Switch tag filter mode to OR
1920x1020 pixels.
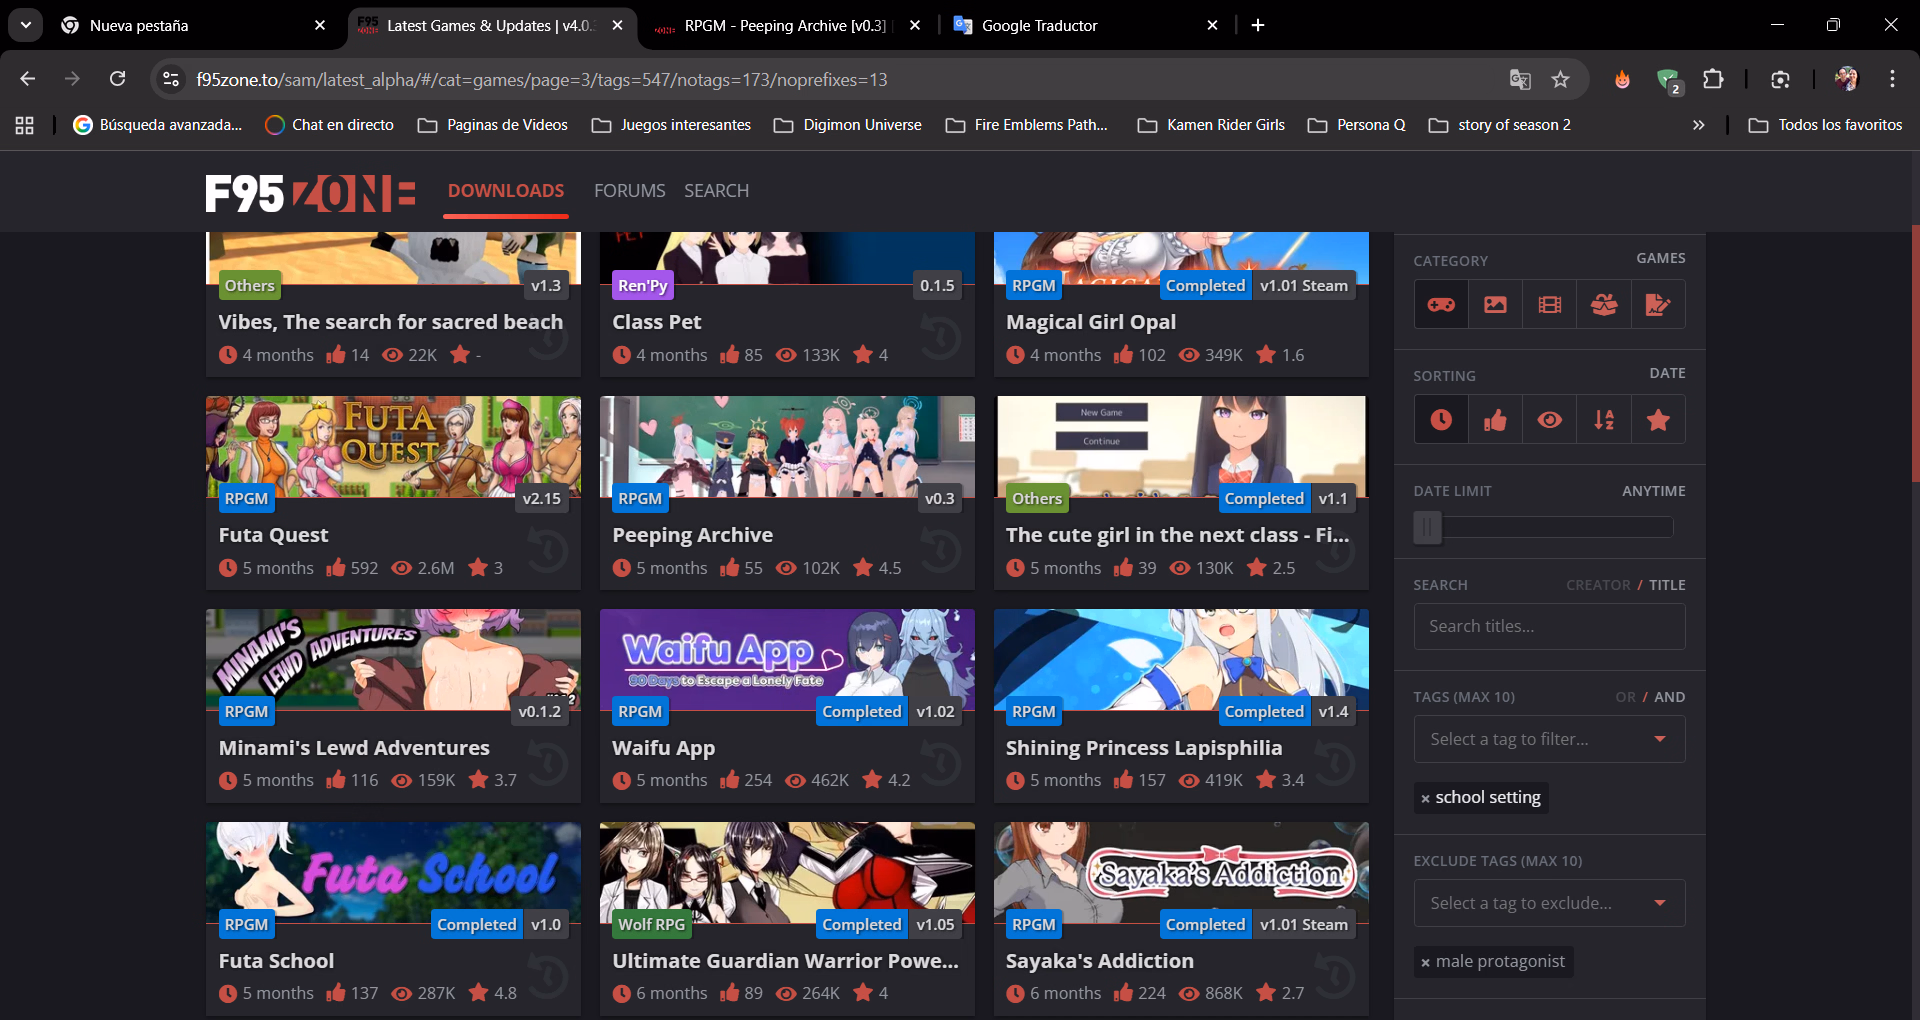[1625, 697]
